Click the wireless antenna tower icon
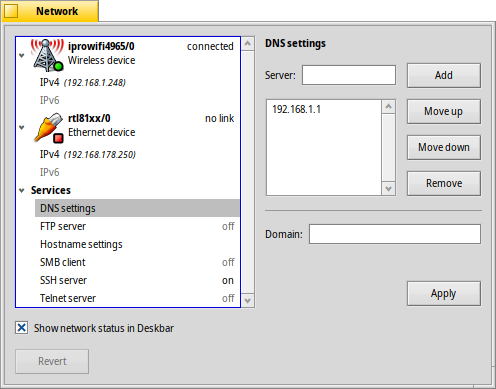Image resolution: width=496 pixels, height=389 pixels. pos(47,55)
